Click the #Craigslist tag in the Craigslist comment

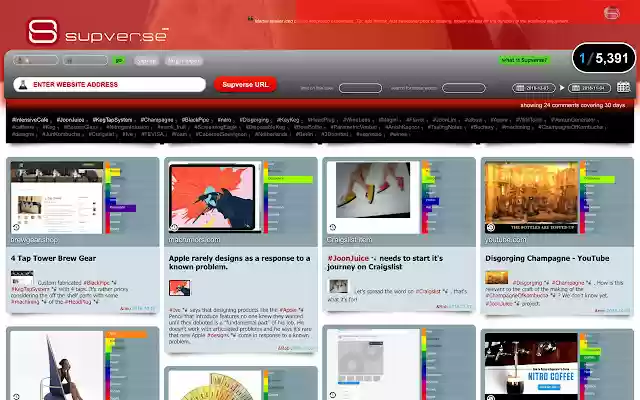pos(428,291)
